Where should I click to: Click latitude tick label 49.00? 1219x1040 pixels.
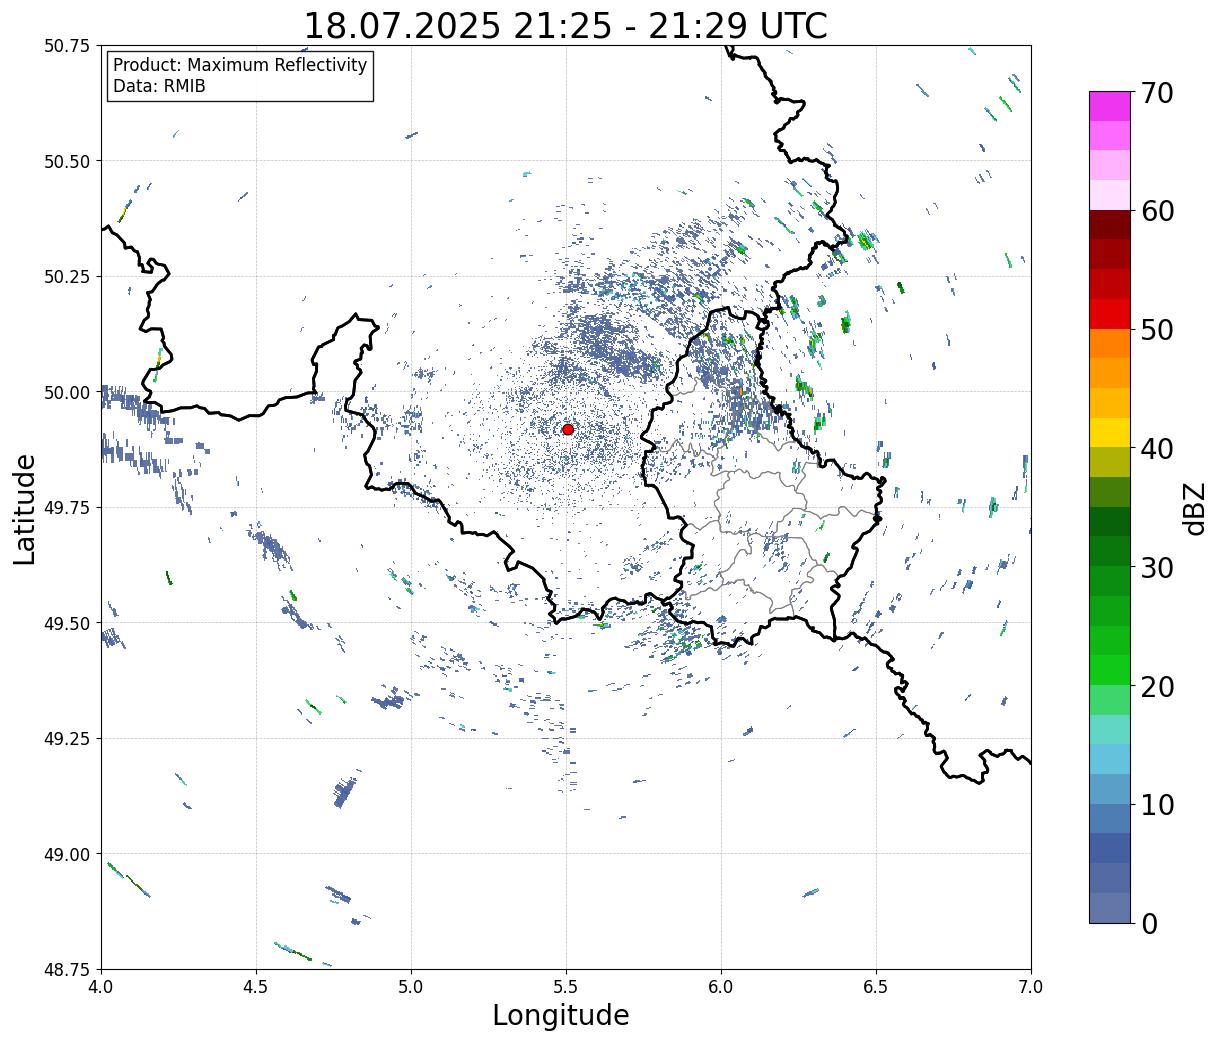pos(67,854)
